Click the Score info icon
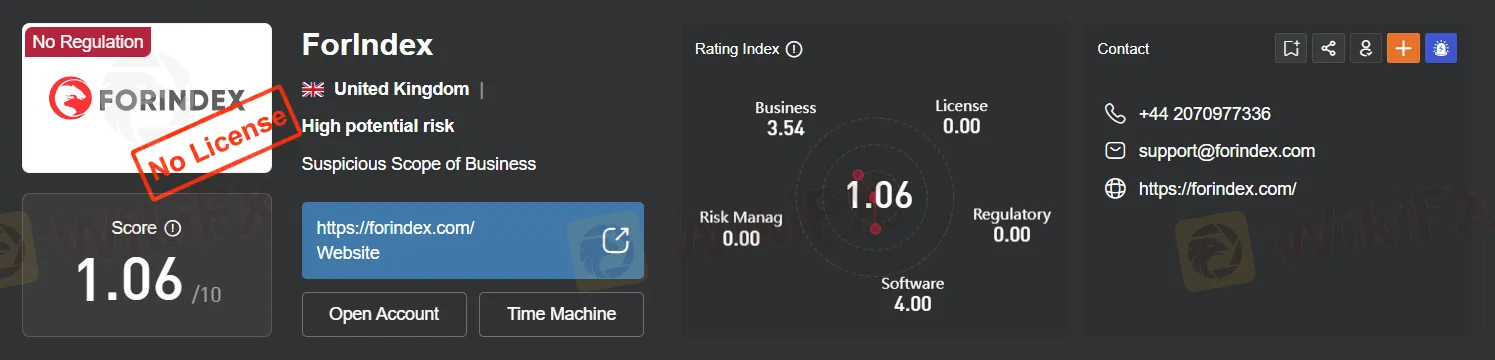 (172, 229)
